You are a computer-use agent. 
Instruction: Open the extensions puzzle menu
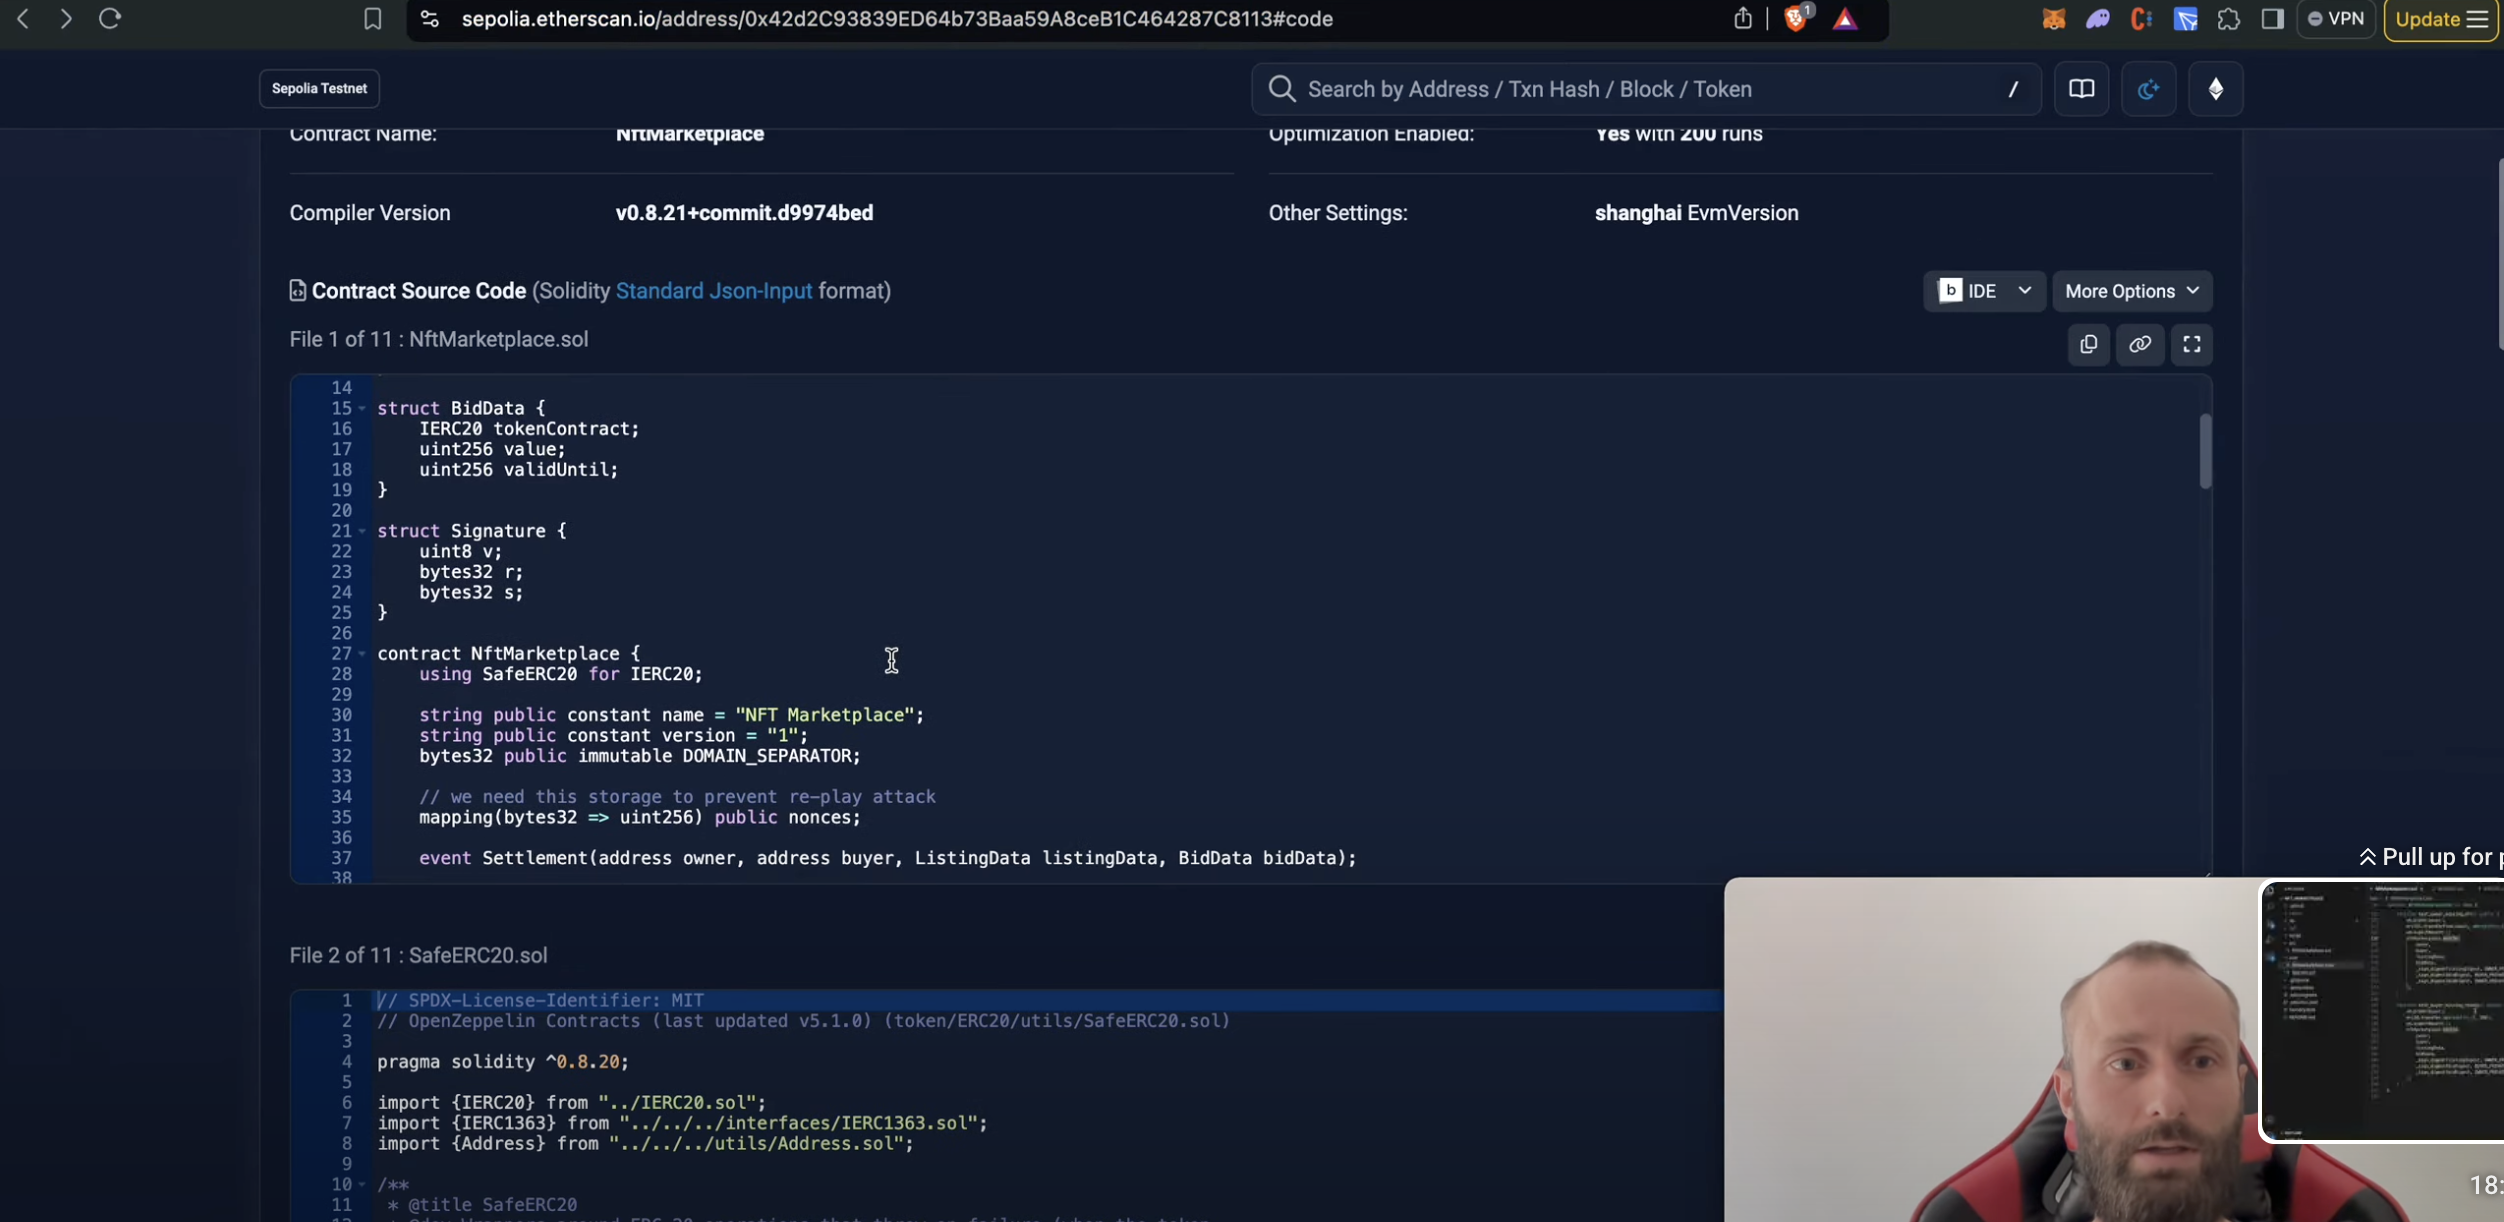2229,19
